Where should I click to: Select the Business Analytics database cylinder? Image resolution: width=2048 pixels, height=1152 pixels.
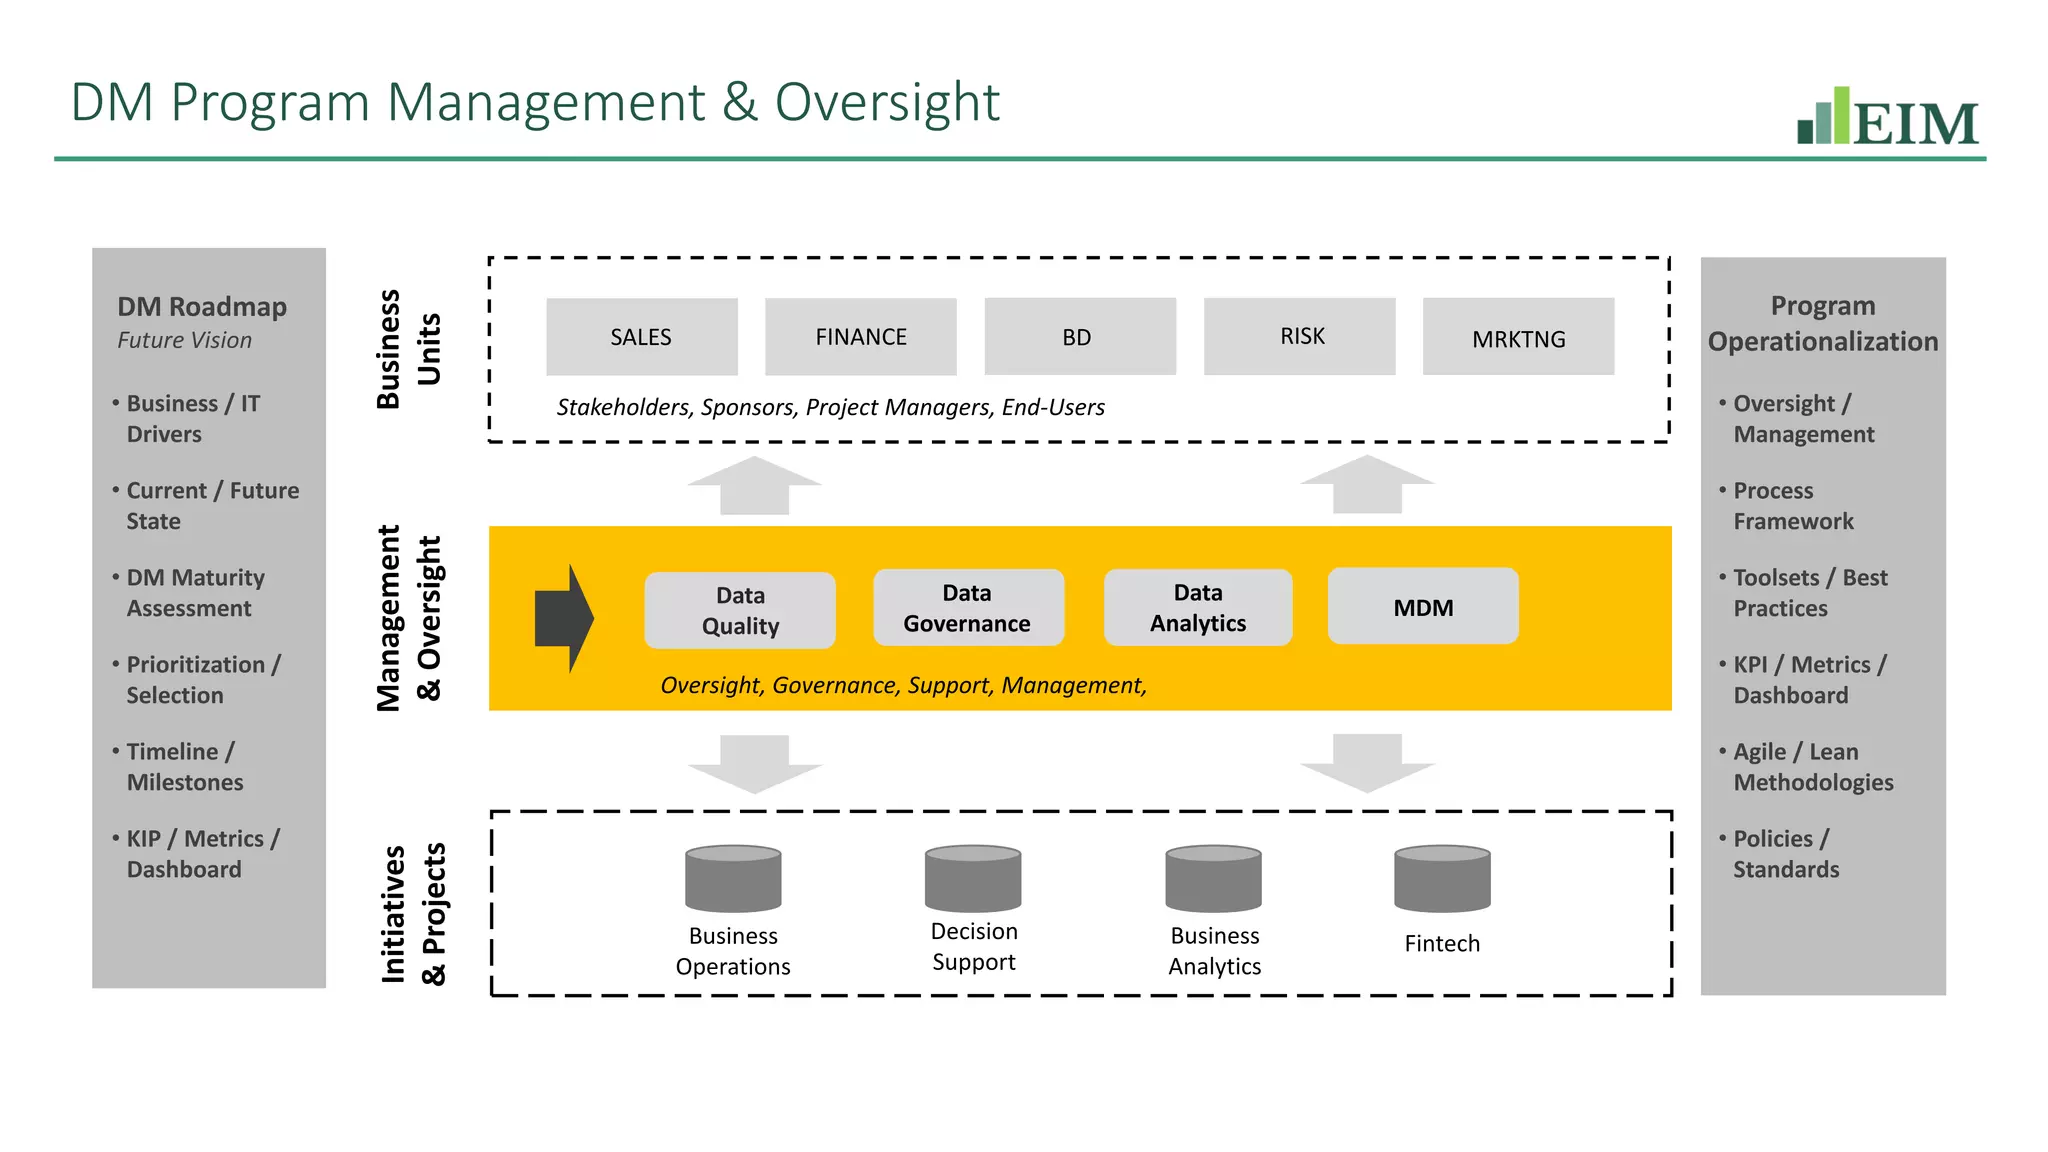1213,878
